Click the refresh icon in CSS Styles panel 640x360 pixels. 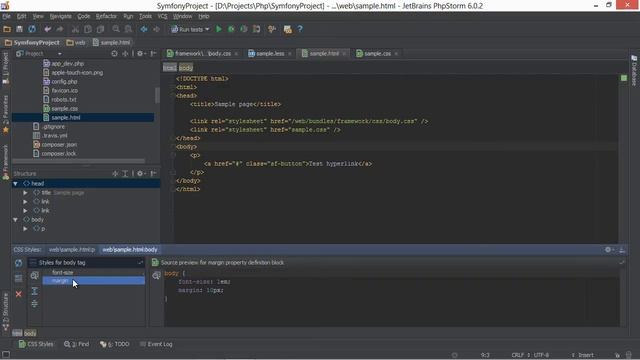tap(18, 263)
